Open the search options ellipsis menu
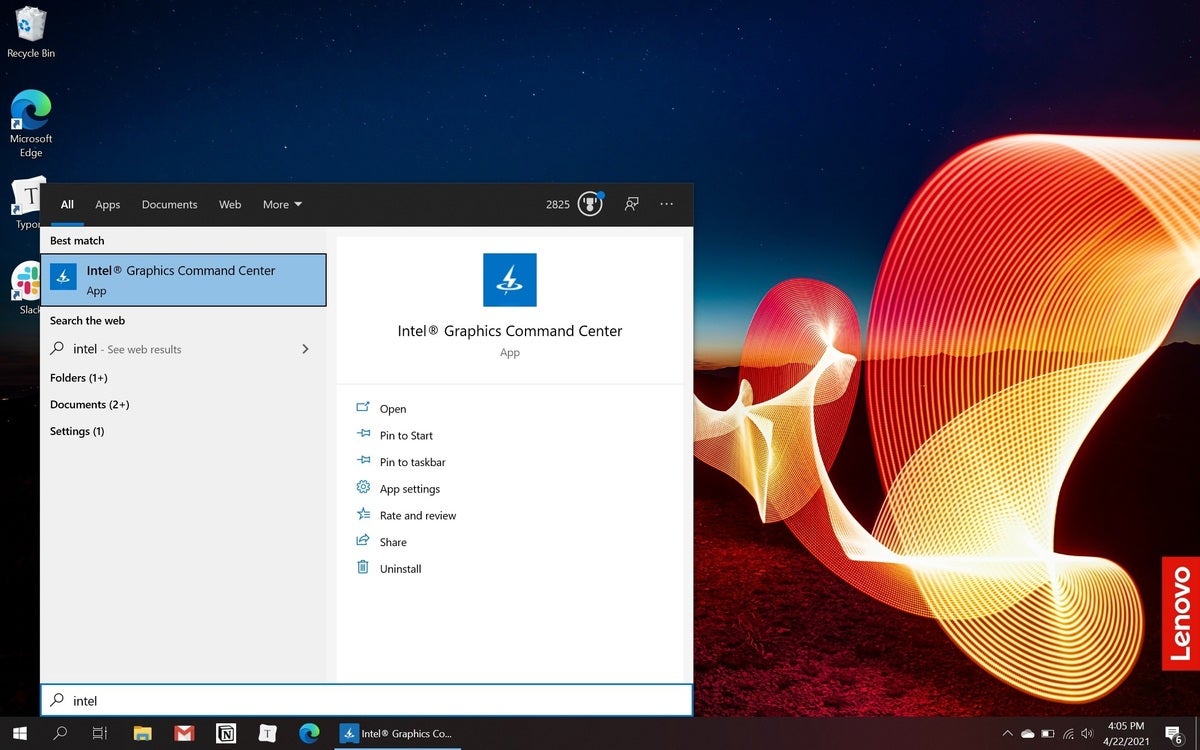 click(667, 204)
